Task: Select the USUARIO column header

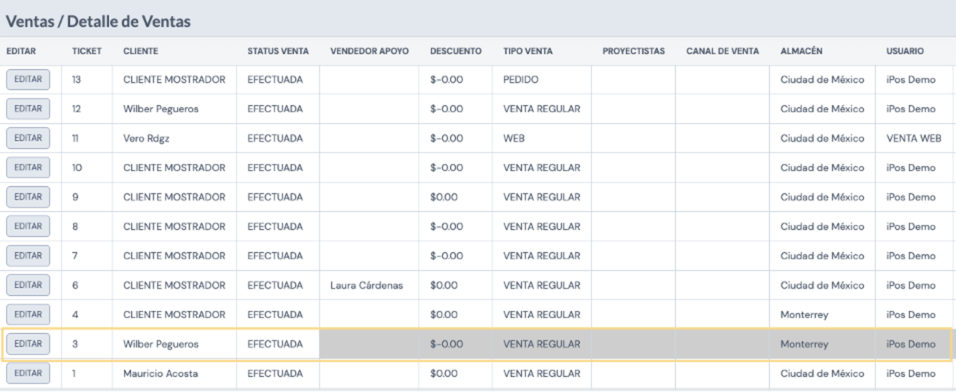Action: (x=905, y=51)
